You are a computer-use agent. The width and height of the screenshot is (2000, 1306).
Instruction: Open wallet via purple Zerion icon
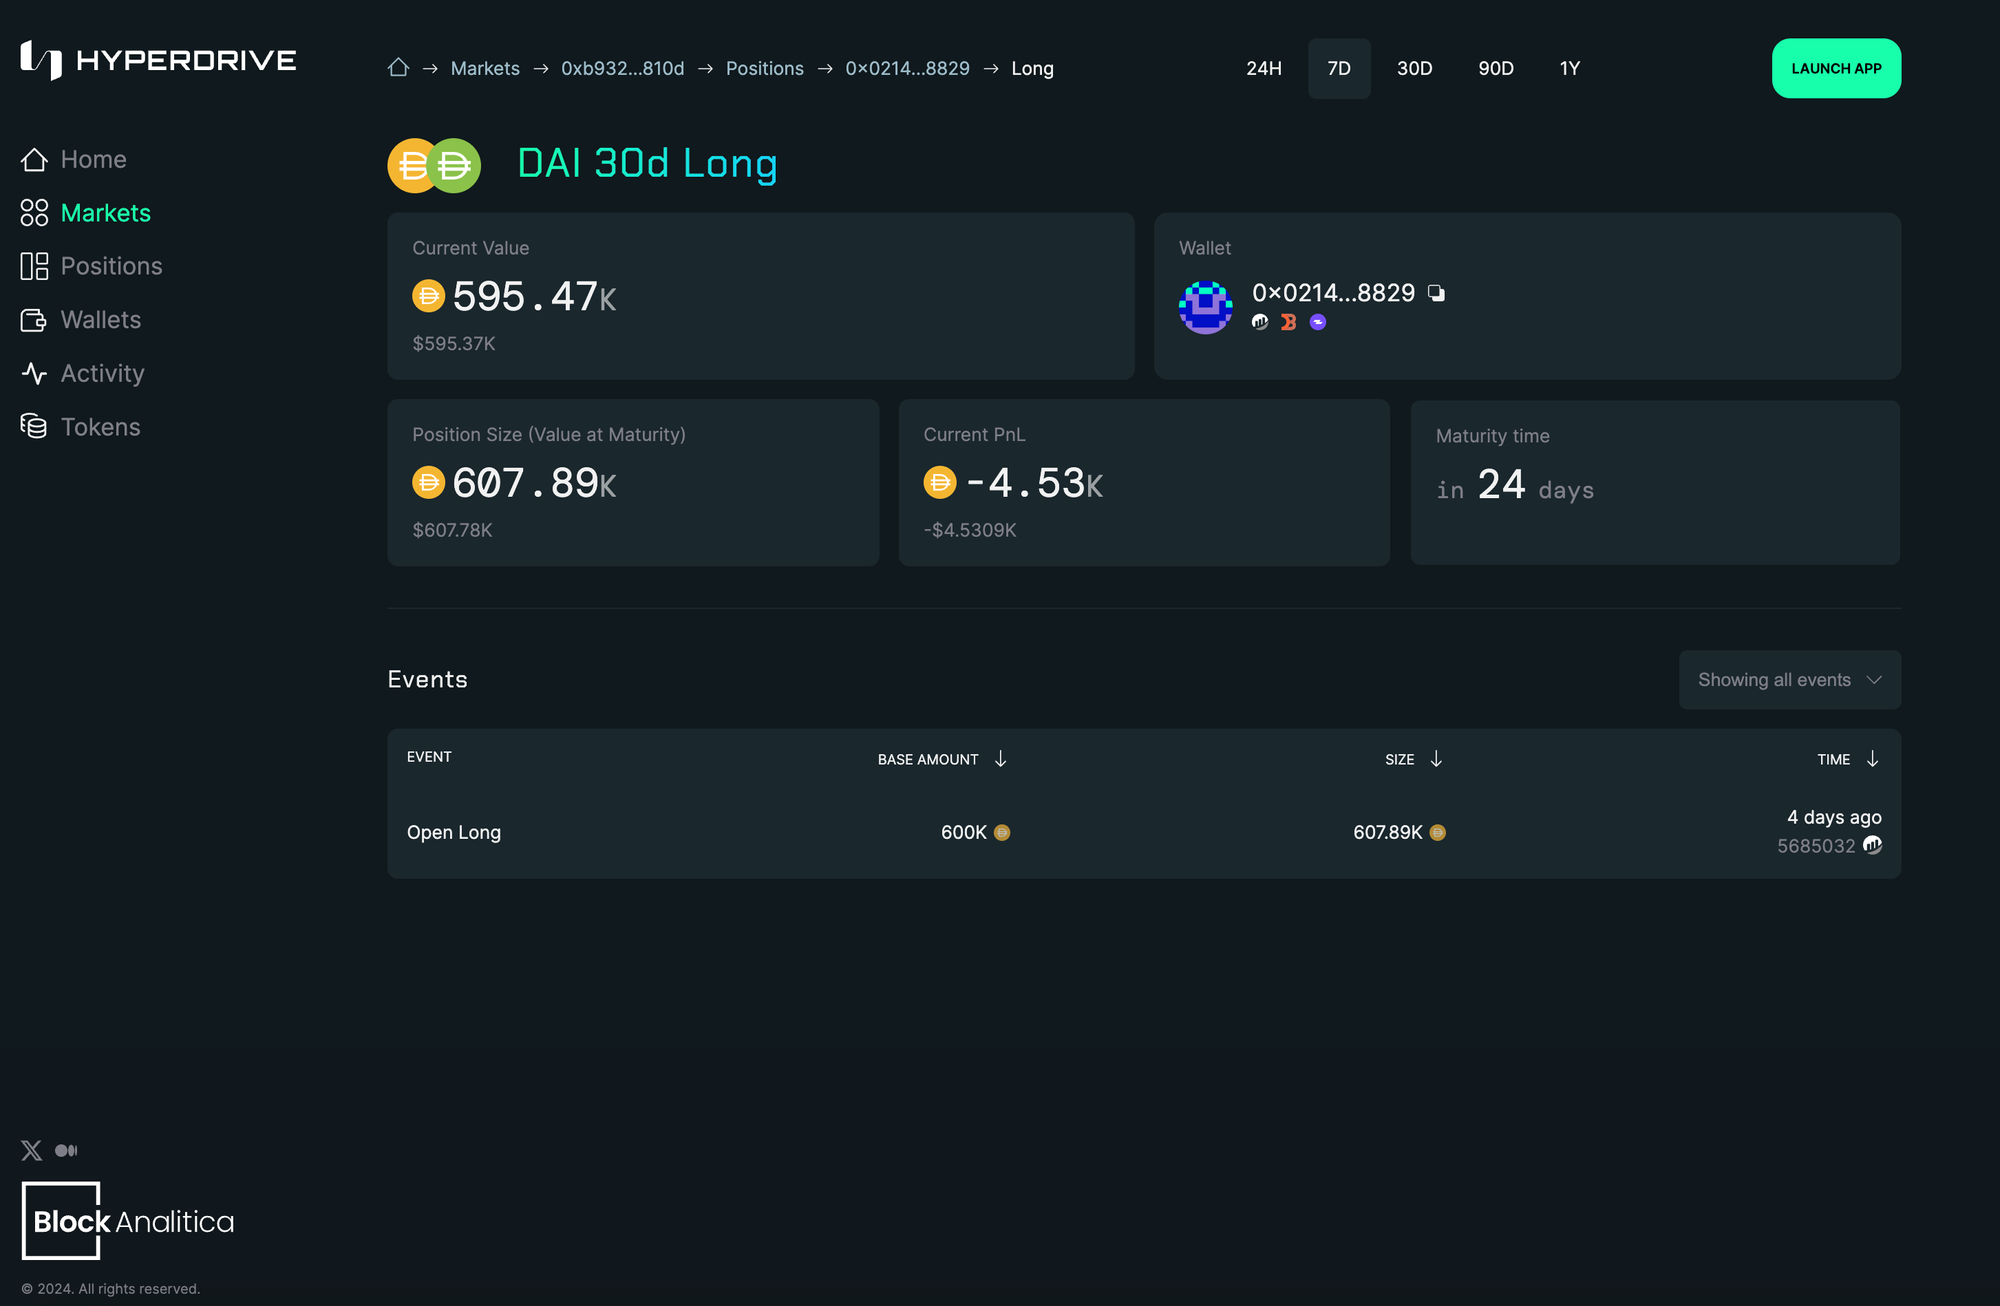[x=1318, y=322]
